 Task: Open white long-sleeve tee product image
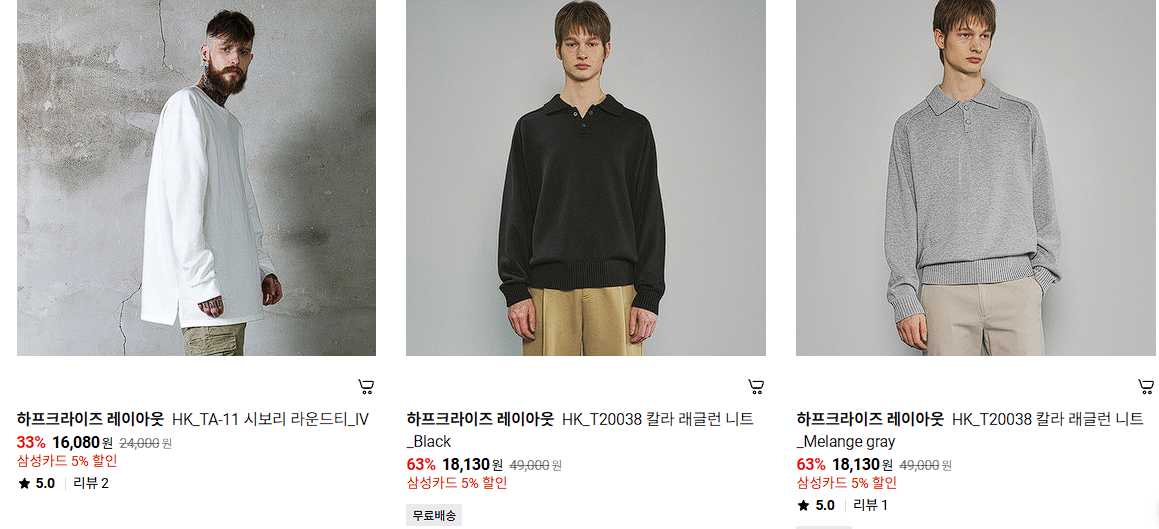tap(197, 177)
